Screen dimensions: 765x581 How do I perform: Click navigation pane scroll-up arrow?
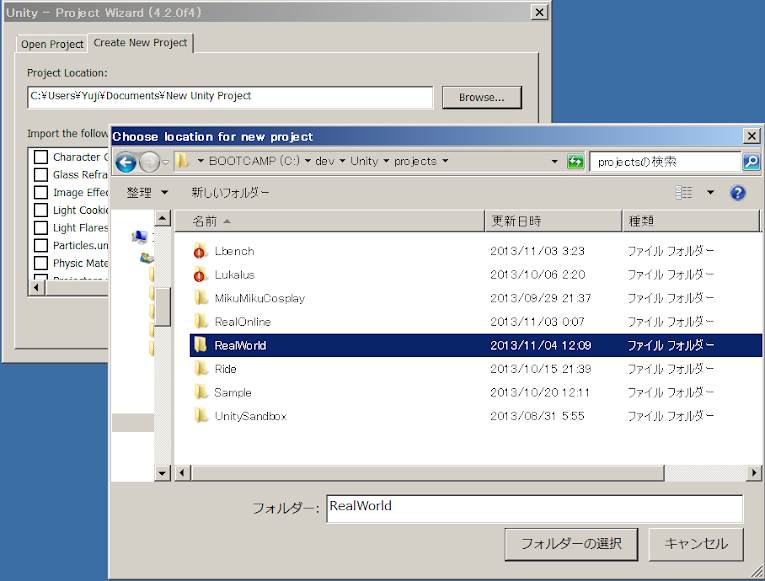162,218
